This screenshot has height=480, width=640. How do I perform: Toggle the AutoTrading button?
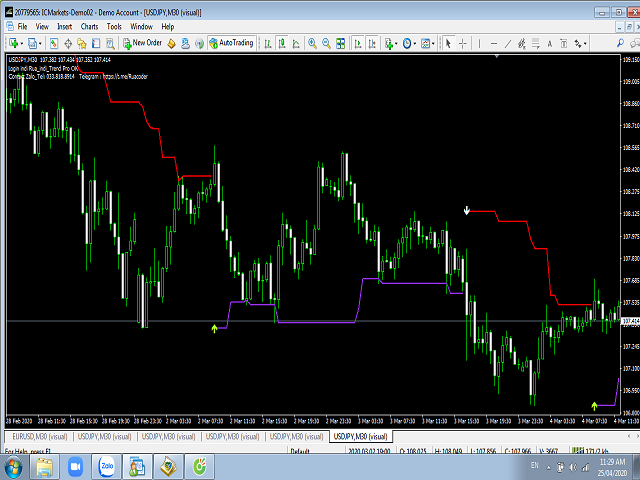point(231,43)
